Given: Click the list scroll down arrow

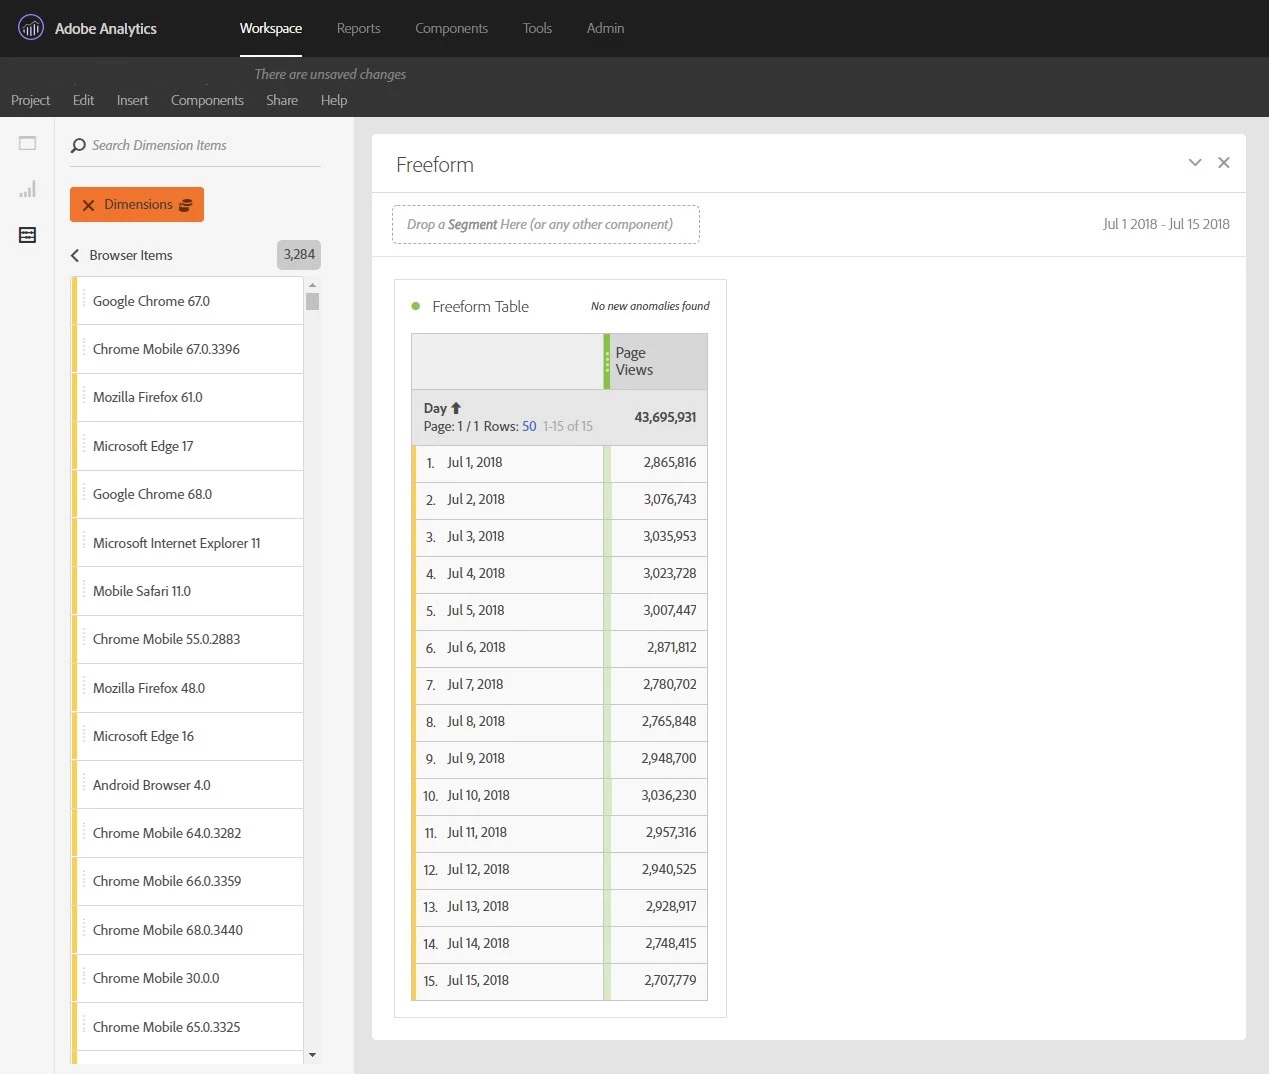Looking at the screenshot, I should (312, 1054).
